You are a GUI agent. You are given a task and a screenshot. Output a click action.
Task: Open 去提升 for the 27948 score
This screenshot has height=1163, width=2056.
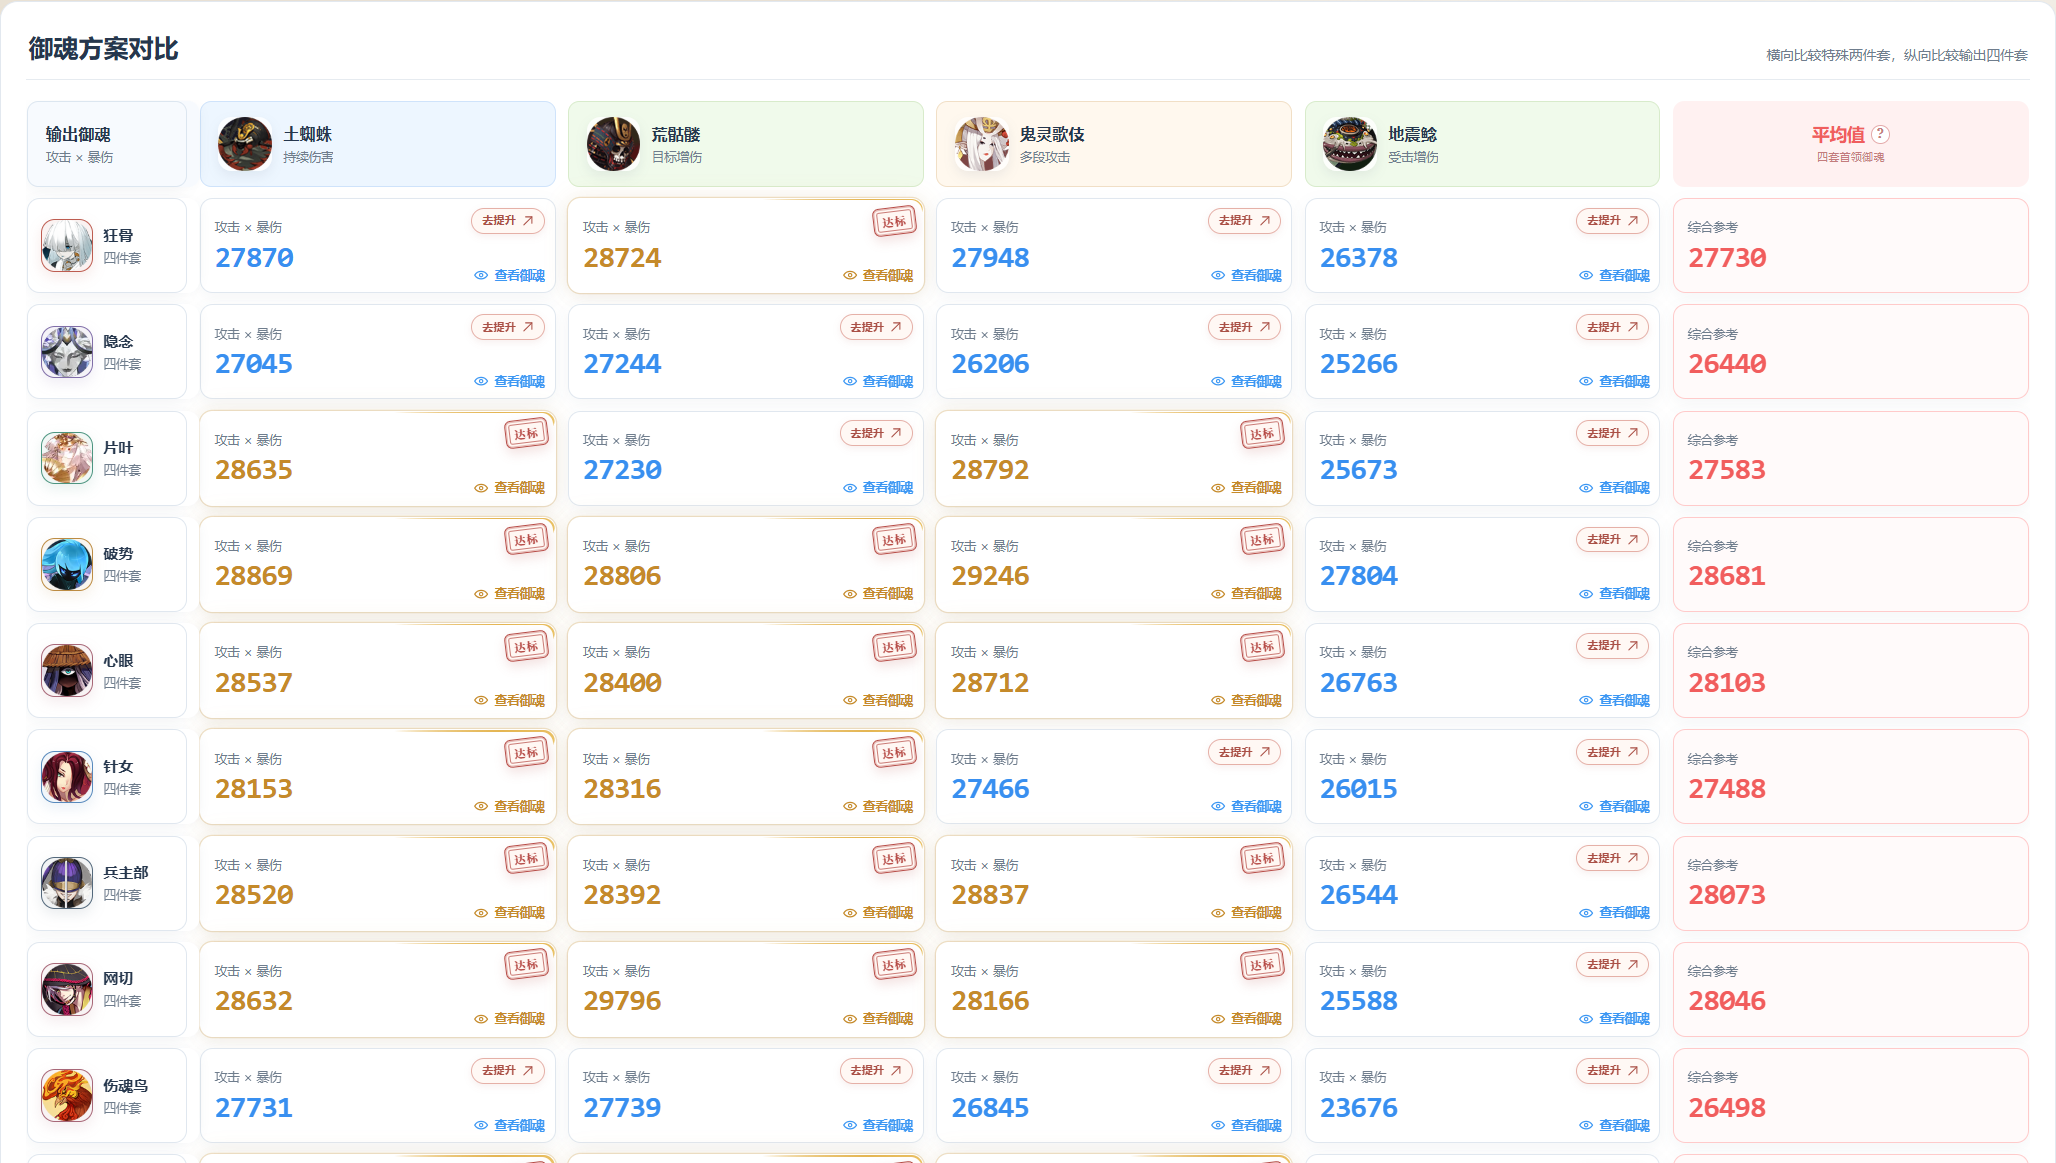(x=1245, y=221)
